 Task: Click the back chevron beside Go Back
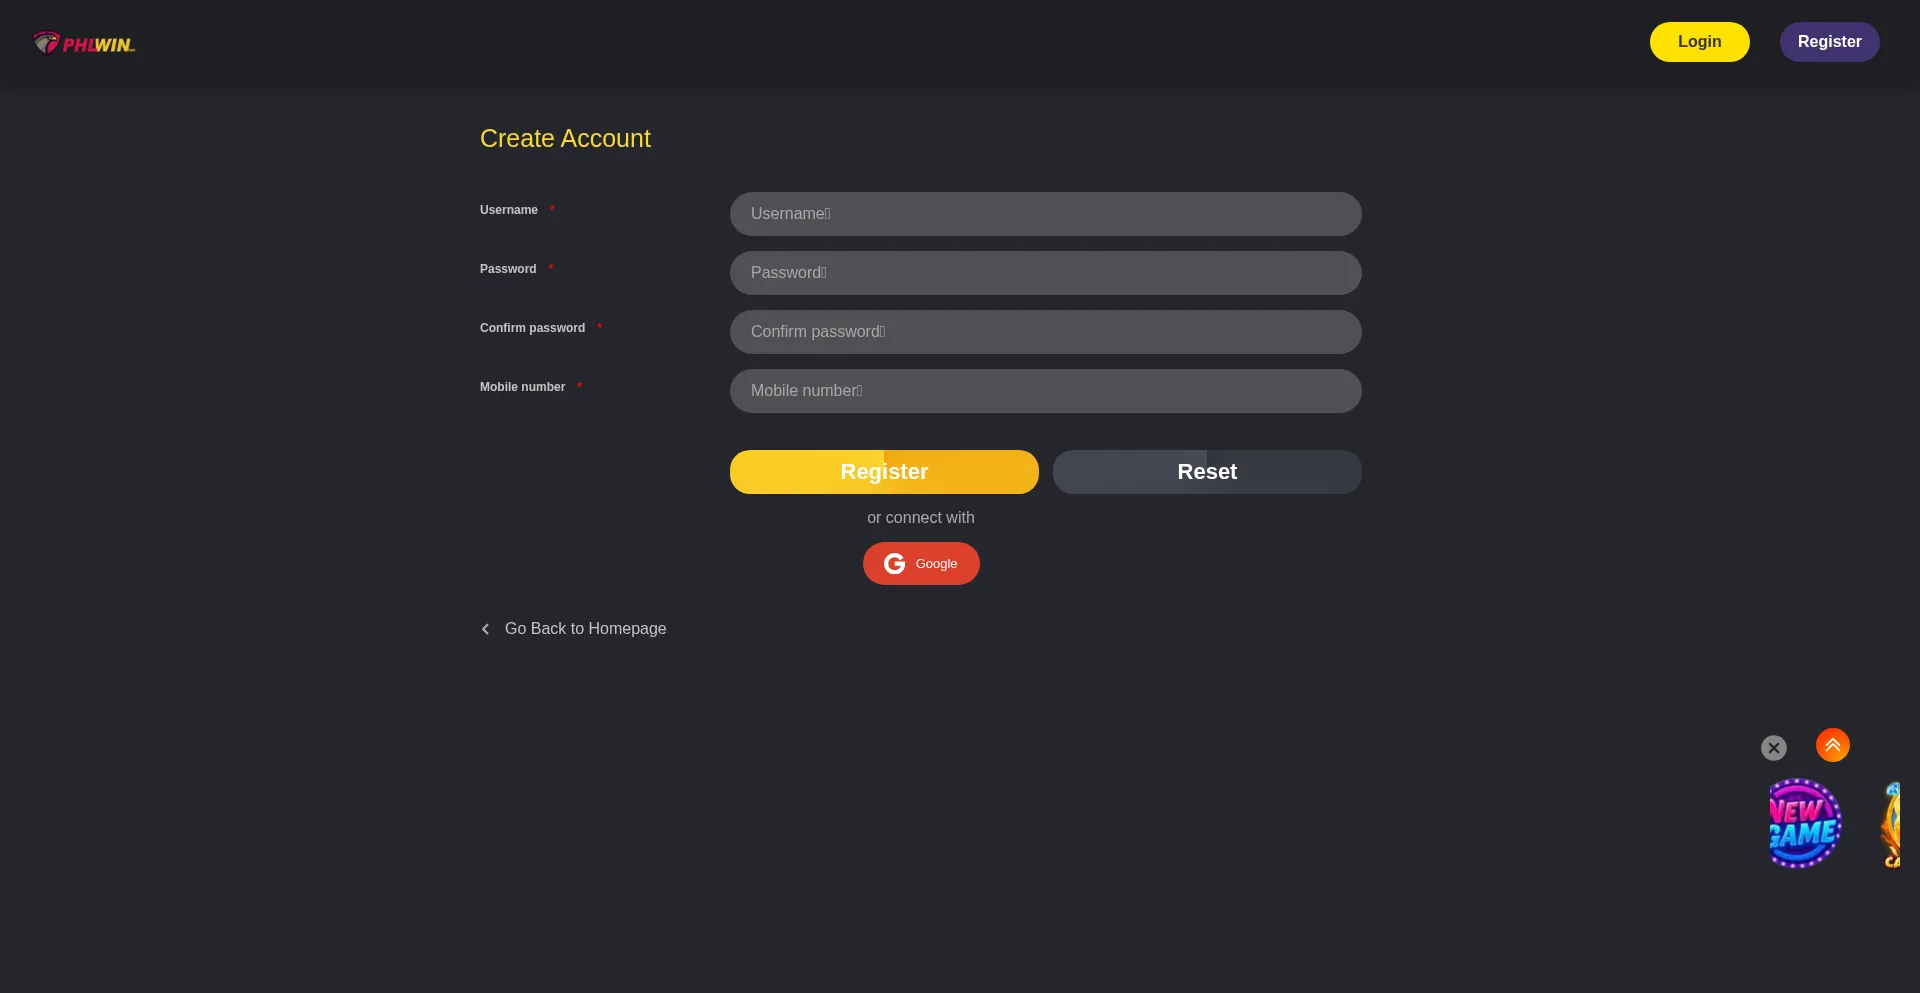[486, 629]
